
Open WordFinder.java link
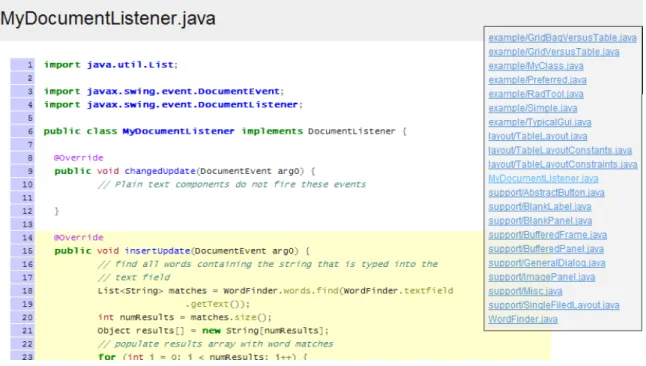click(x=523, y=319)
